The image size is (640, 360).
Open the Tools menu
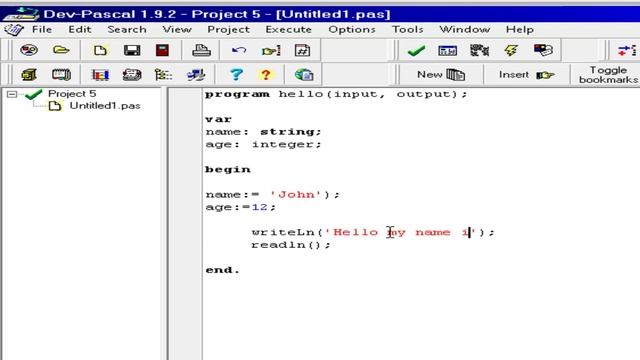click(x=407, y=29)
